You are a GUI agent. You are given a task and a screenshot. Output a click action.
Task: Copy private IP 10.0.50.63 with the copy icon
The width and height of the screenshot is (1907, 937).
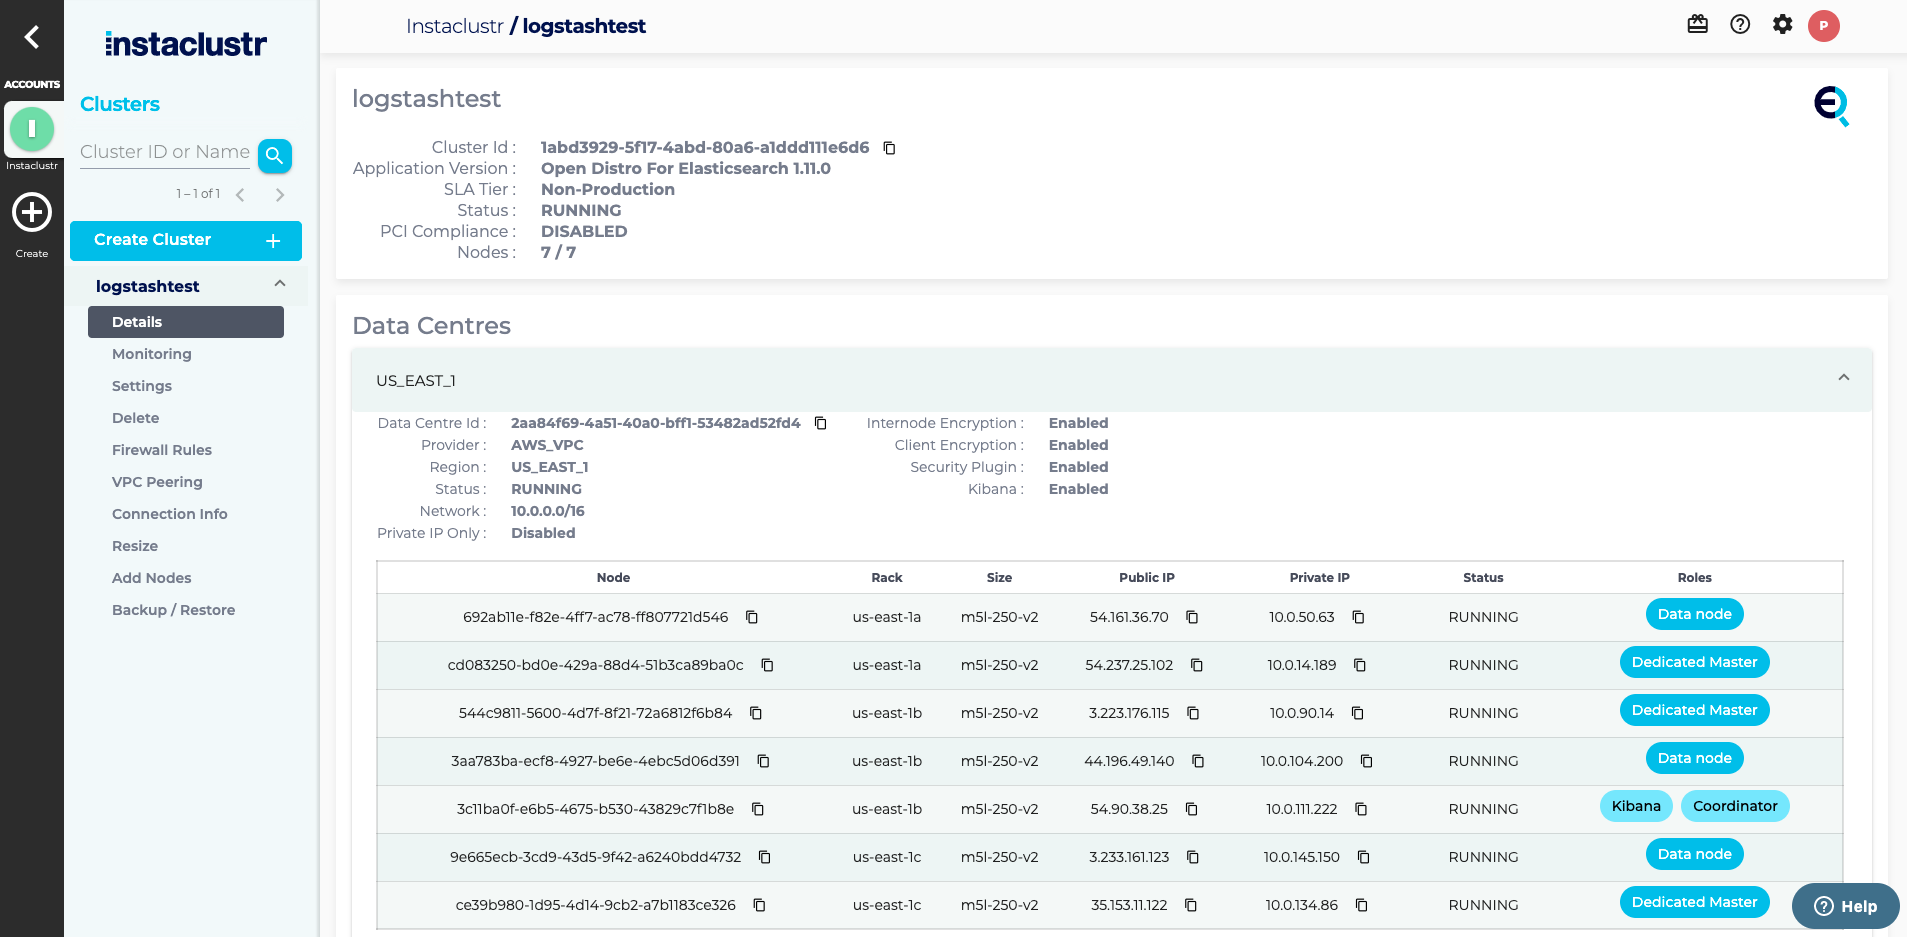1358,618
